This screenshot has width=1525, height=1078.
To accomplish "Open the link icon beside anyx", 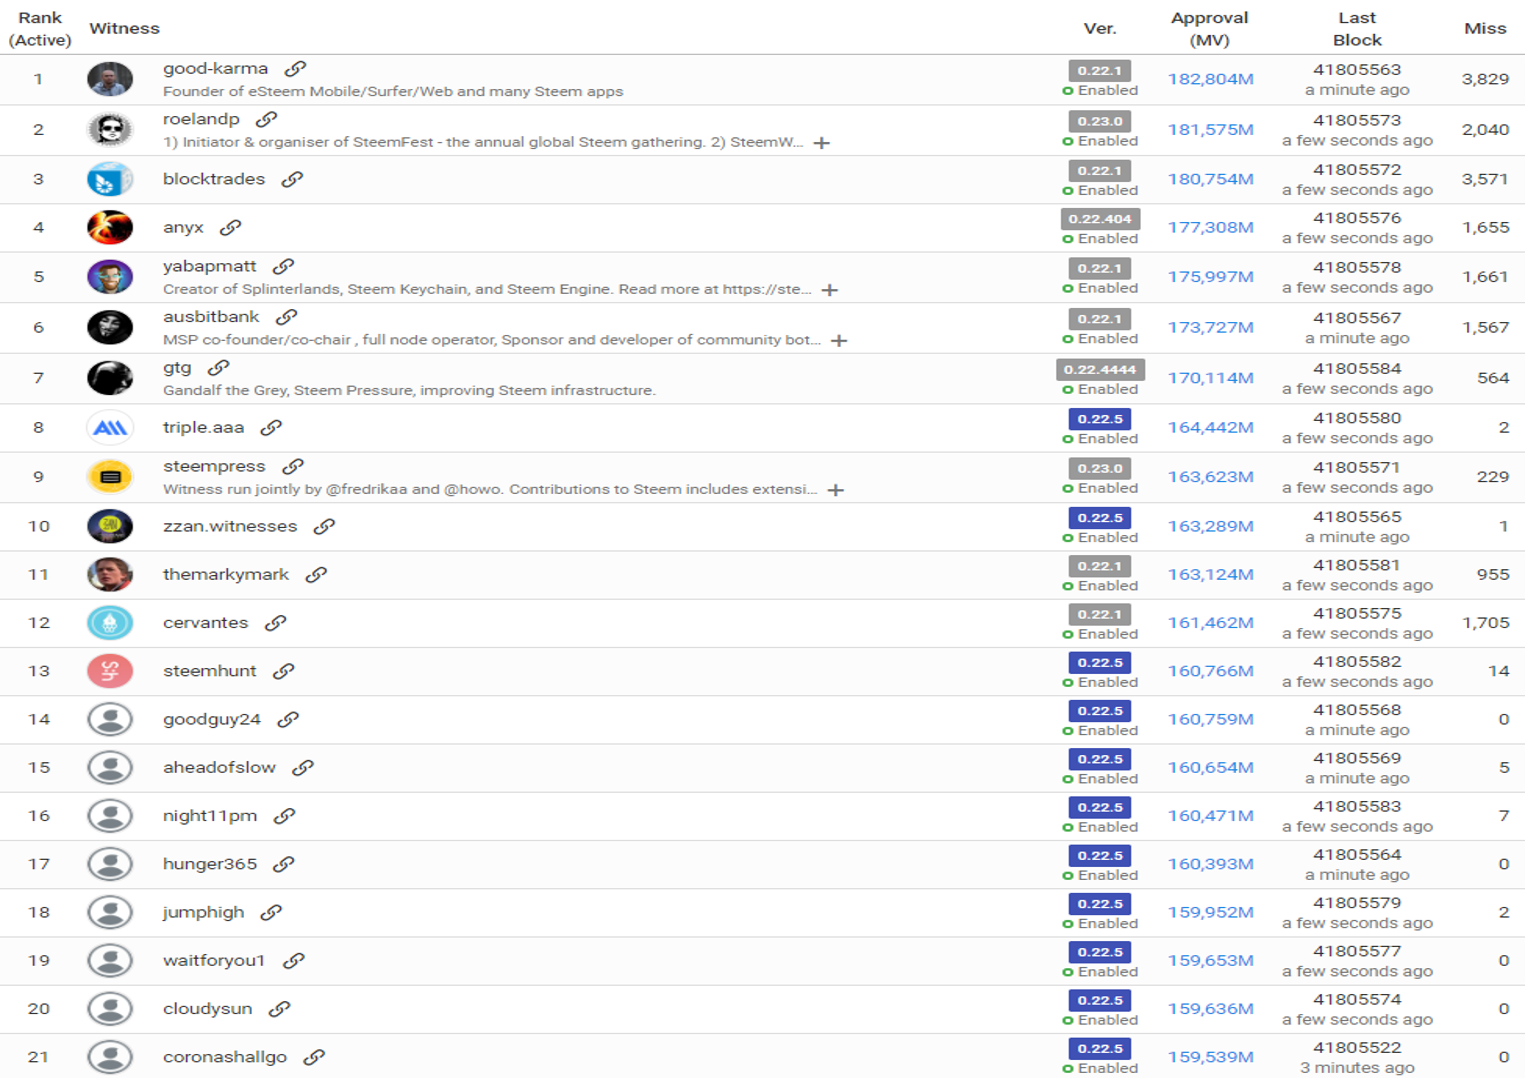I will point(231,227).
